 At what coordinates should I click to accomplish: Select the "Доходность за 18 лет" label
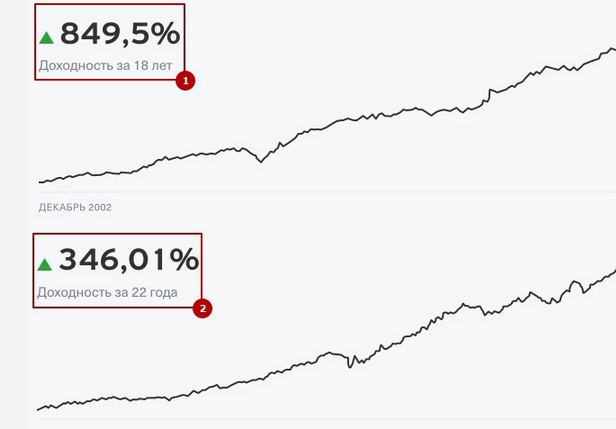pos(105,66)
